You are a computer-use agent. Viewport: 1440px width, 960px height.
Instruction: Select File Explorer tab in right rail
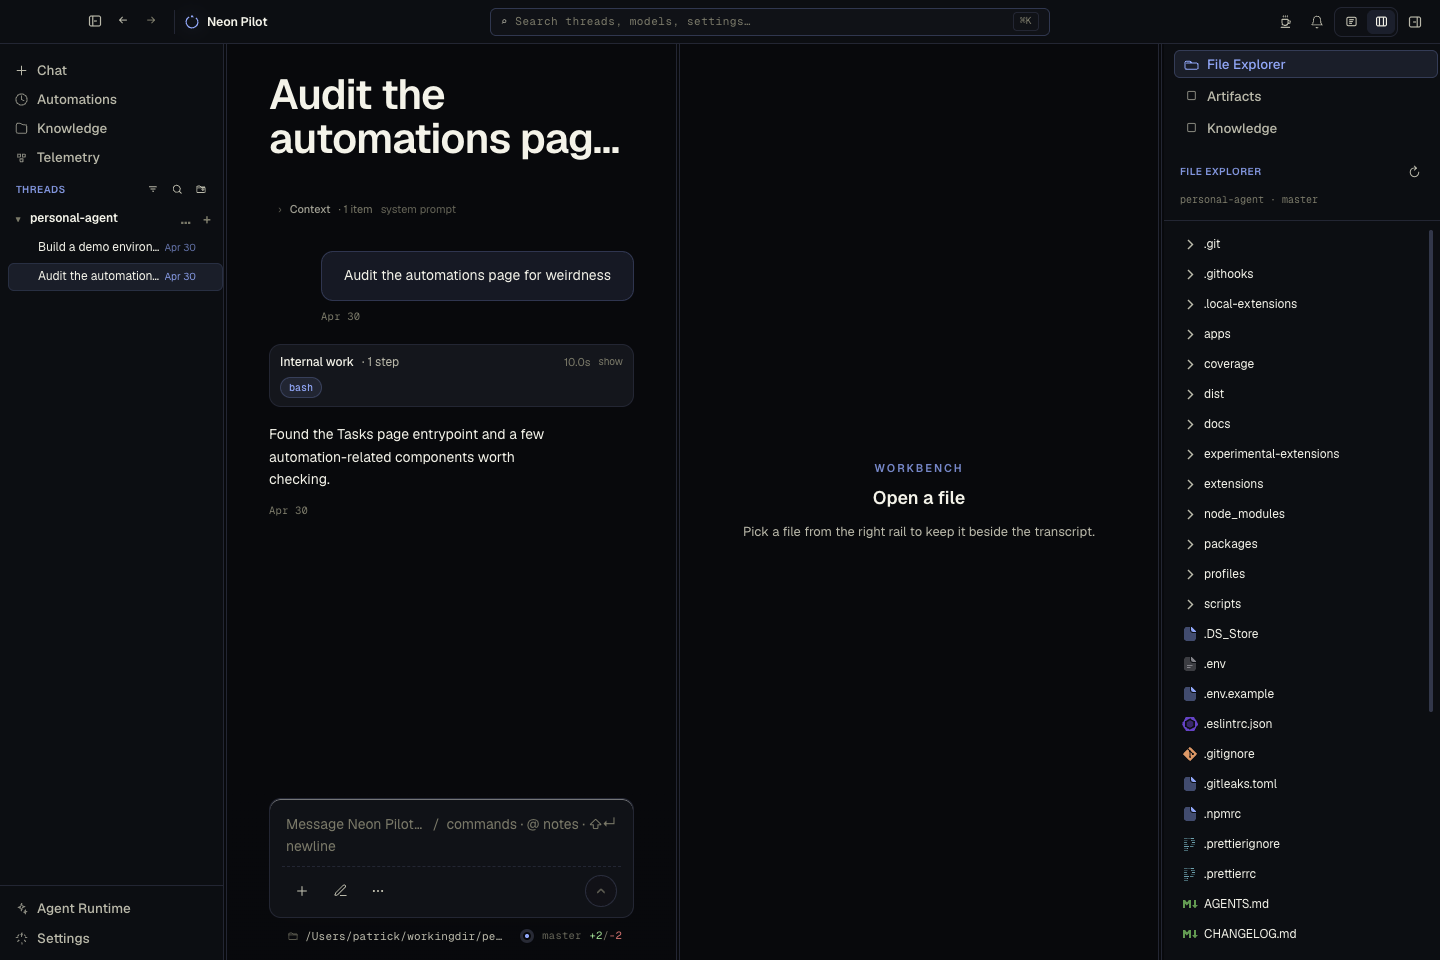click(1305, 64)
